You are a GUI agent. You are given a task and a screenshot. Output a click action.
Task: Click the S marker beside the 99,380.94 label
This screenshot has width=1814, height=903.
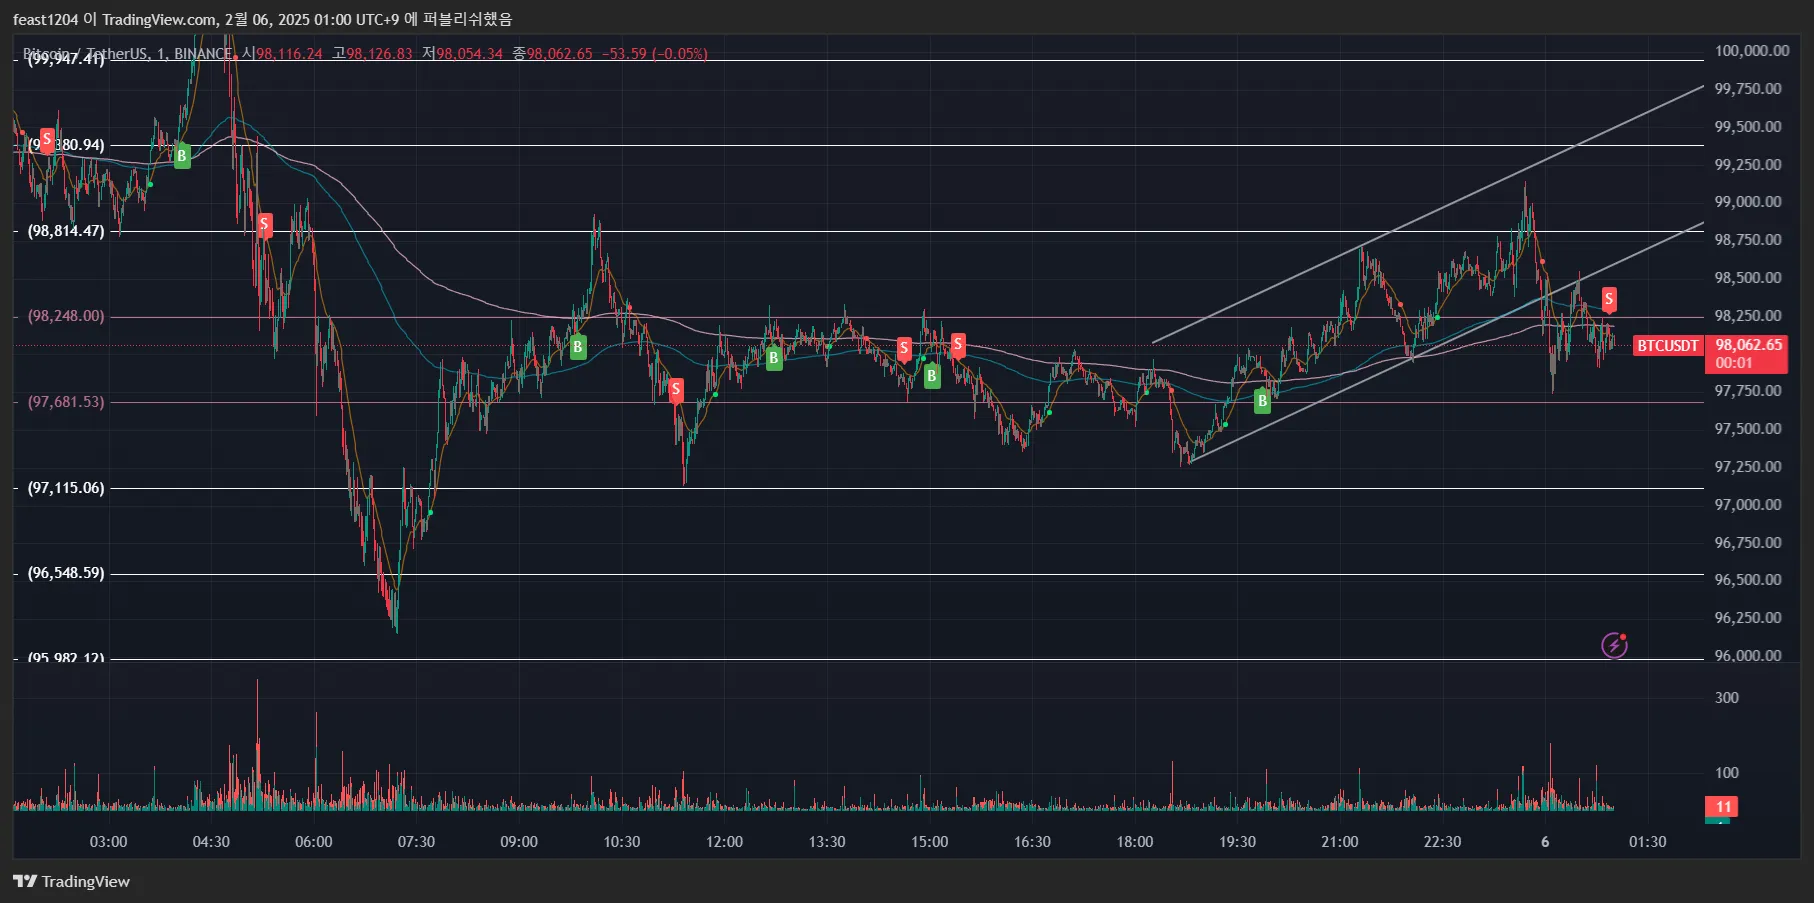coord(47,139)
